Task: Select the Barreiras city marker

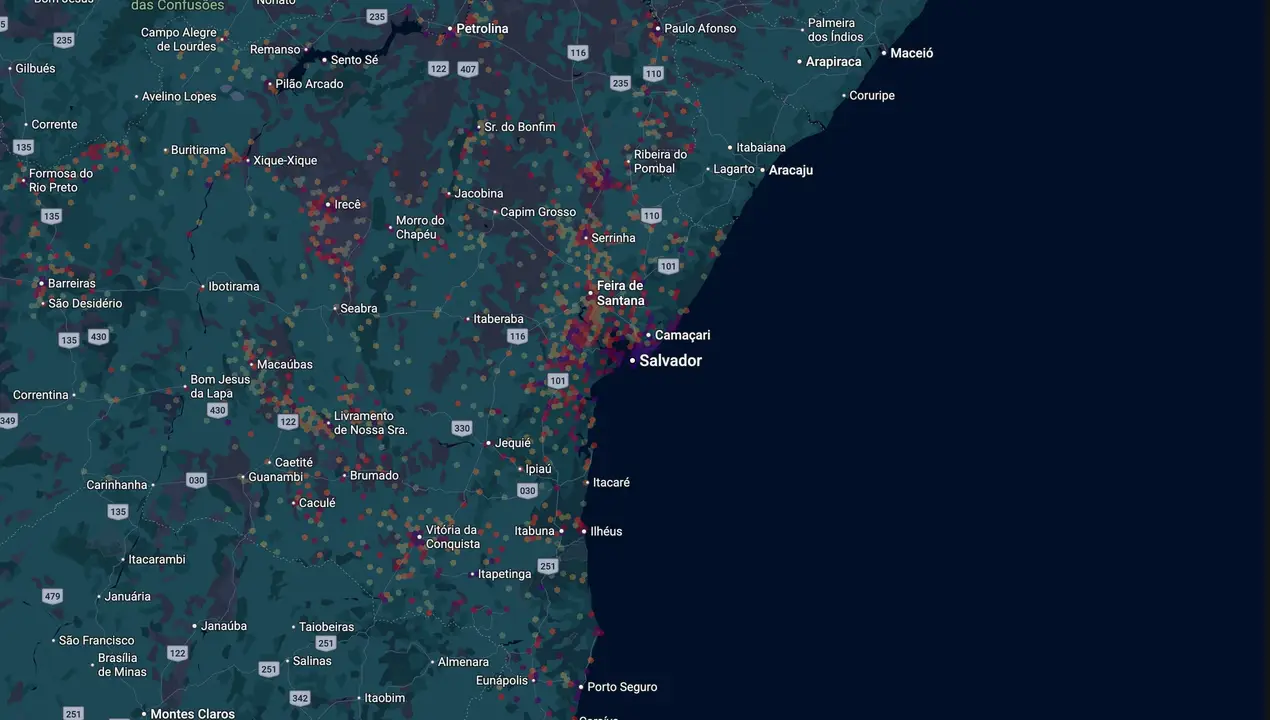Action: tap(42, 283)
